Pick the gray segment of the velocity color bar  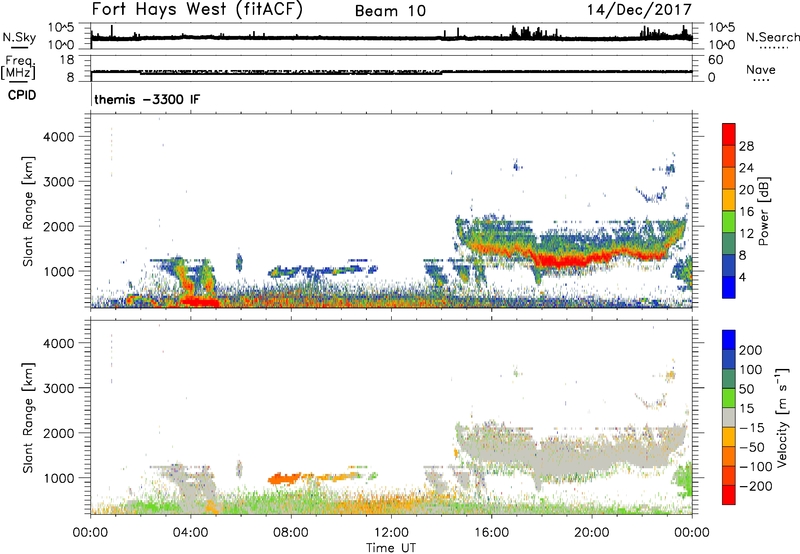pos(729,417)
